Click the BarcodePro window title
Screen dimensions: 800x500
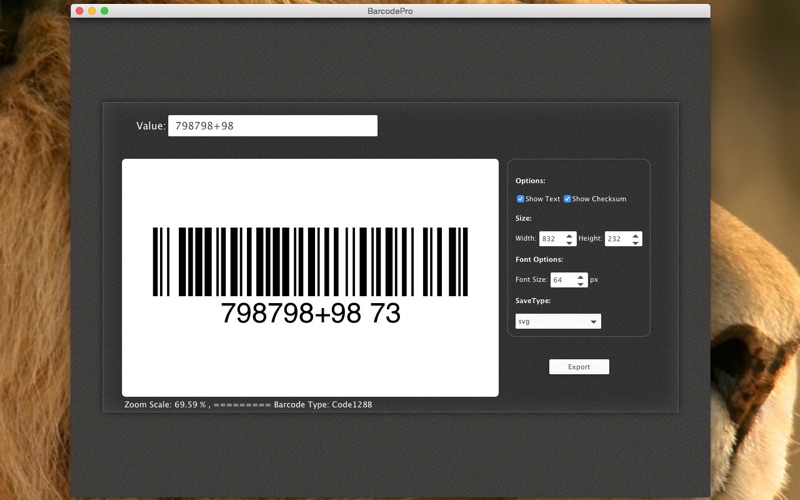tap(390, 11)
